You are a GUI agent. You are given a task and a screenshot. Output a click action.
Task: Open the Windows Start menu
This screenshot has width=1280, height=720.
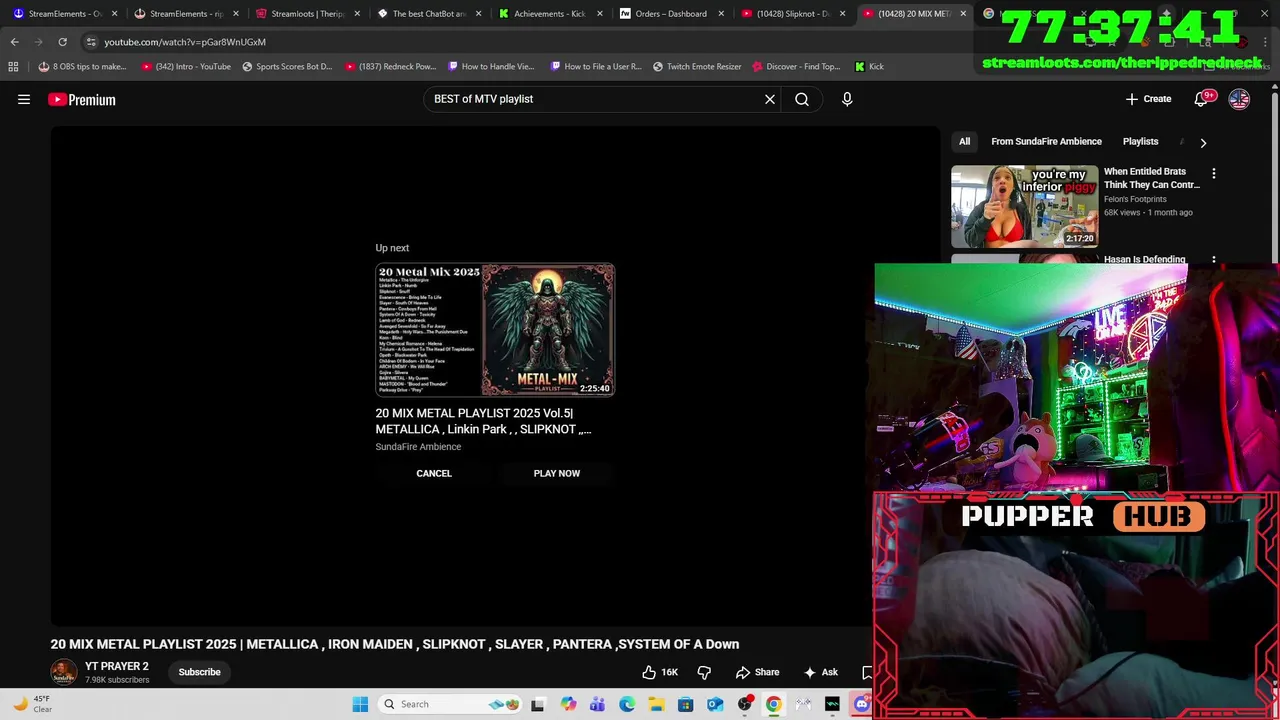coord(360,704)
